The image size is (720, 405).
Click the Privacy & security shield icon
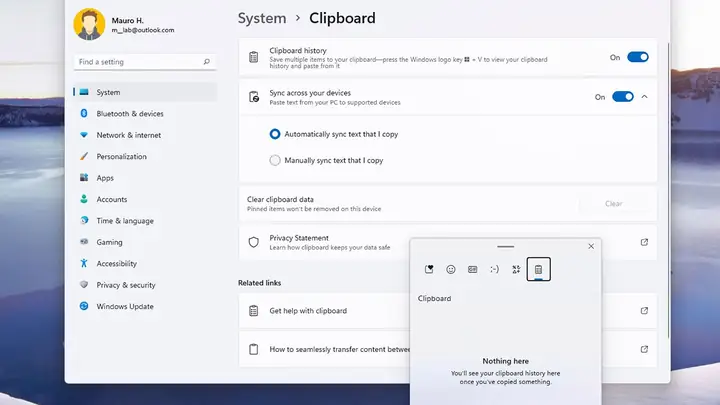[84, 285]
